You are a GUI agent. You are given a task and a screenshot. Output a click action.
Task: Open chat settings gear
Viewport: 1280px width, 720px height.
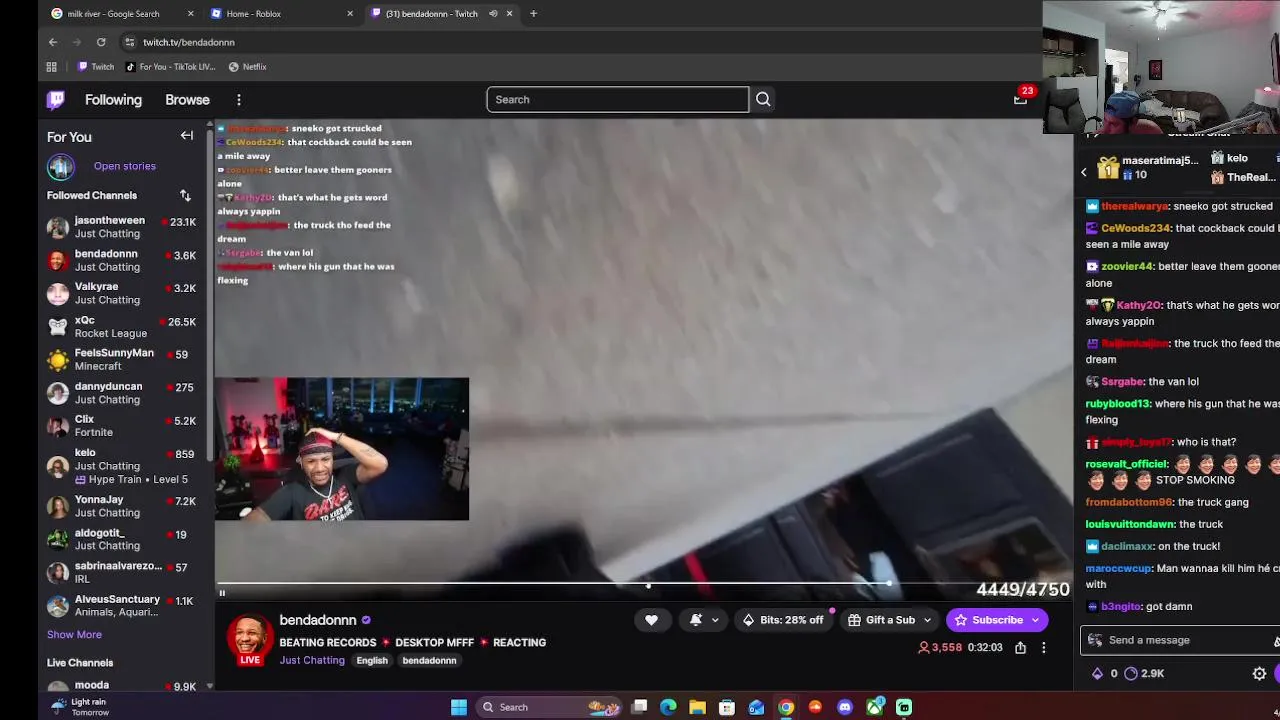click(1260, 673)
